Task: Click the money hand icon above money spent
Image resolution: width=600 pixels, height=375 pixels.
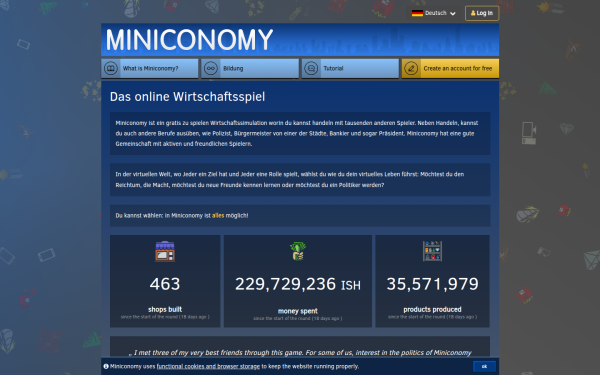Action: coord(298,251)
